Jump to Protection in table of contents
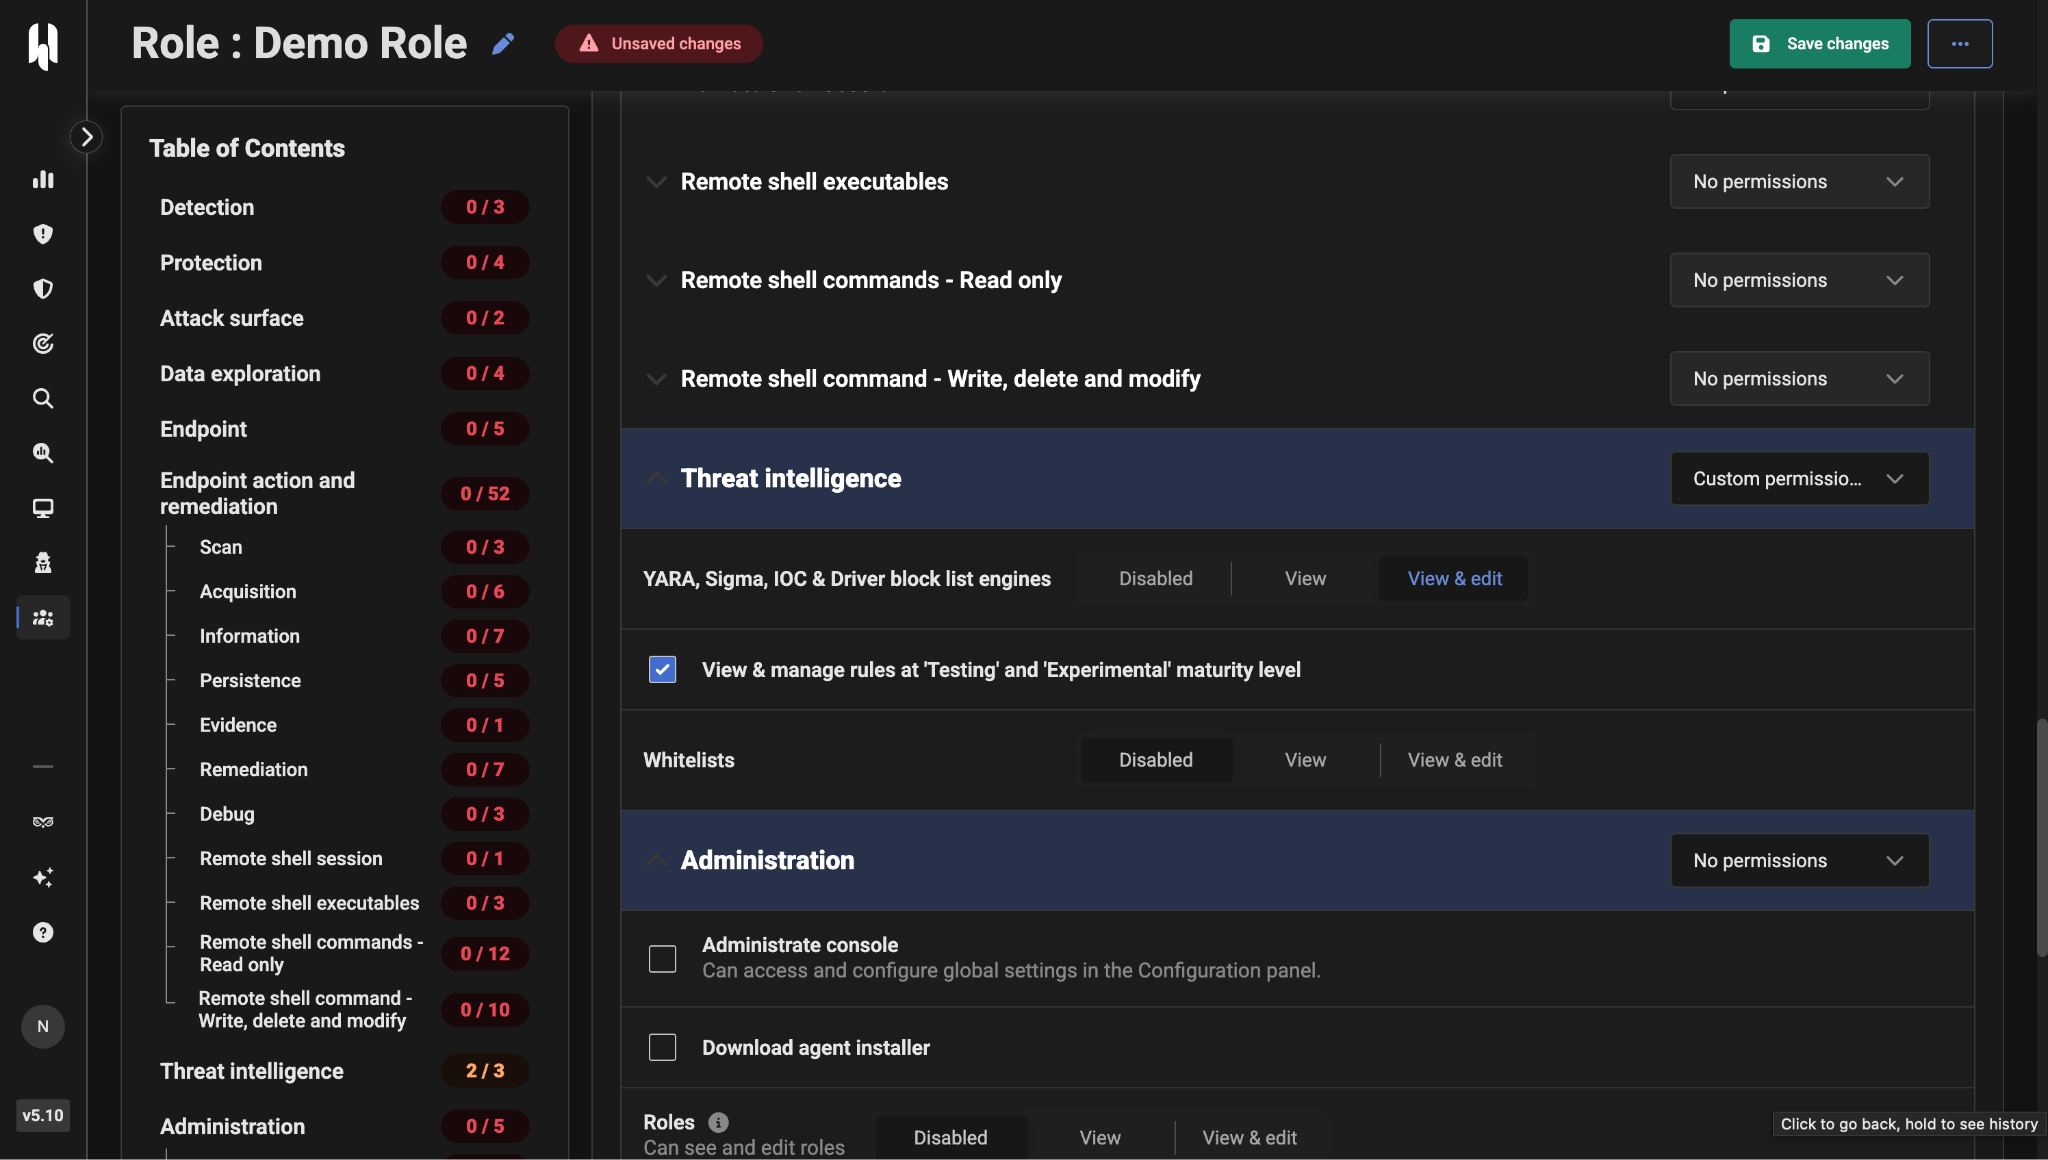 pos(211,262)
